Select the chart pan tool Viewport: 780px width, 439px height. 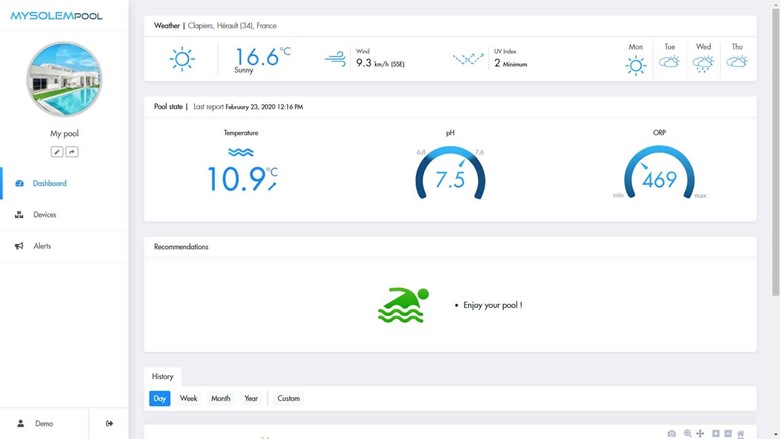point(700,434)
